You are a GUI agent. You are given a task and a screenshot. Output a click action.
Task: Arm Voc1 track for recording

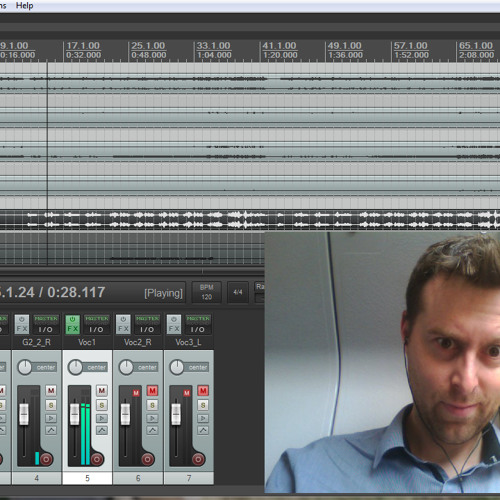click(97, 459)
